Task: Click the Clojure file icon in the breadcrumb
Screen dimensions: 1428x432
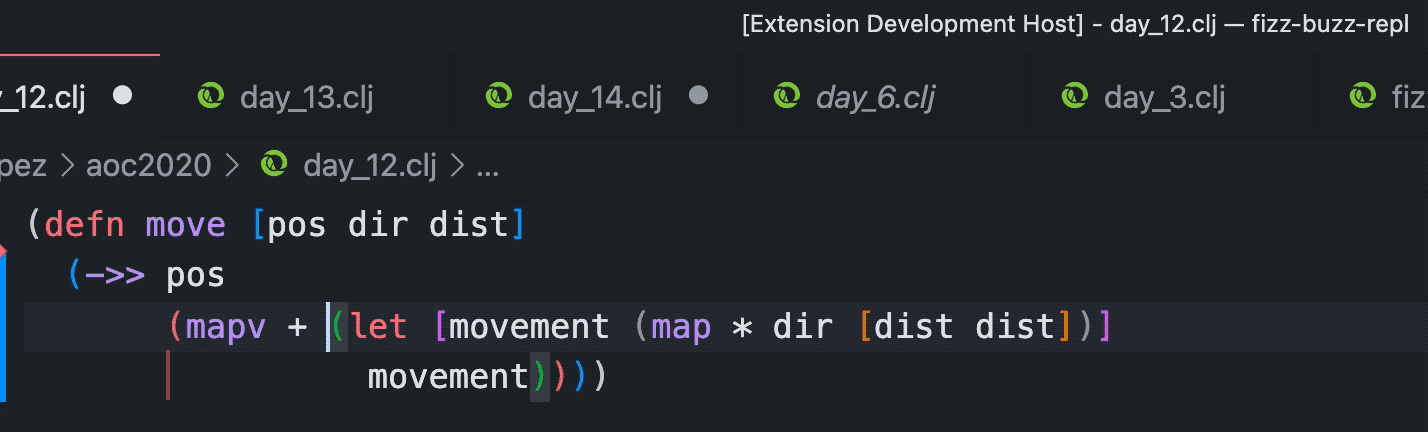Action: pos(273,164)
